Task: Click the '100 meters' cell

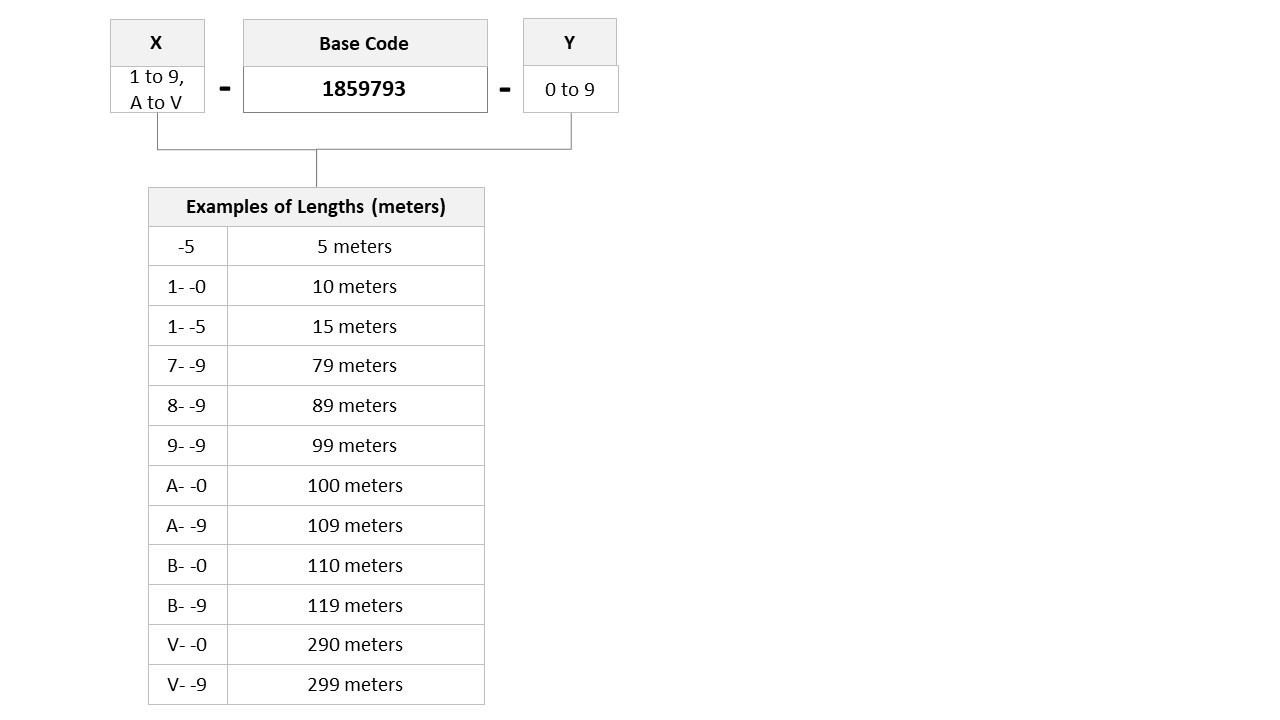Action: point(356,485)
